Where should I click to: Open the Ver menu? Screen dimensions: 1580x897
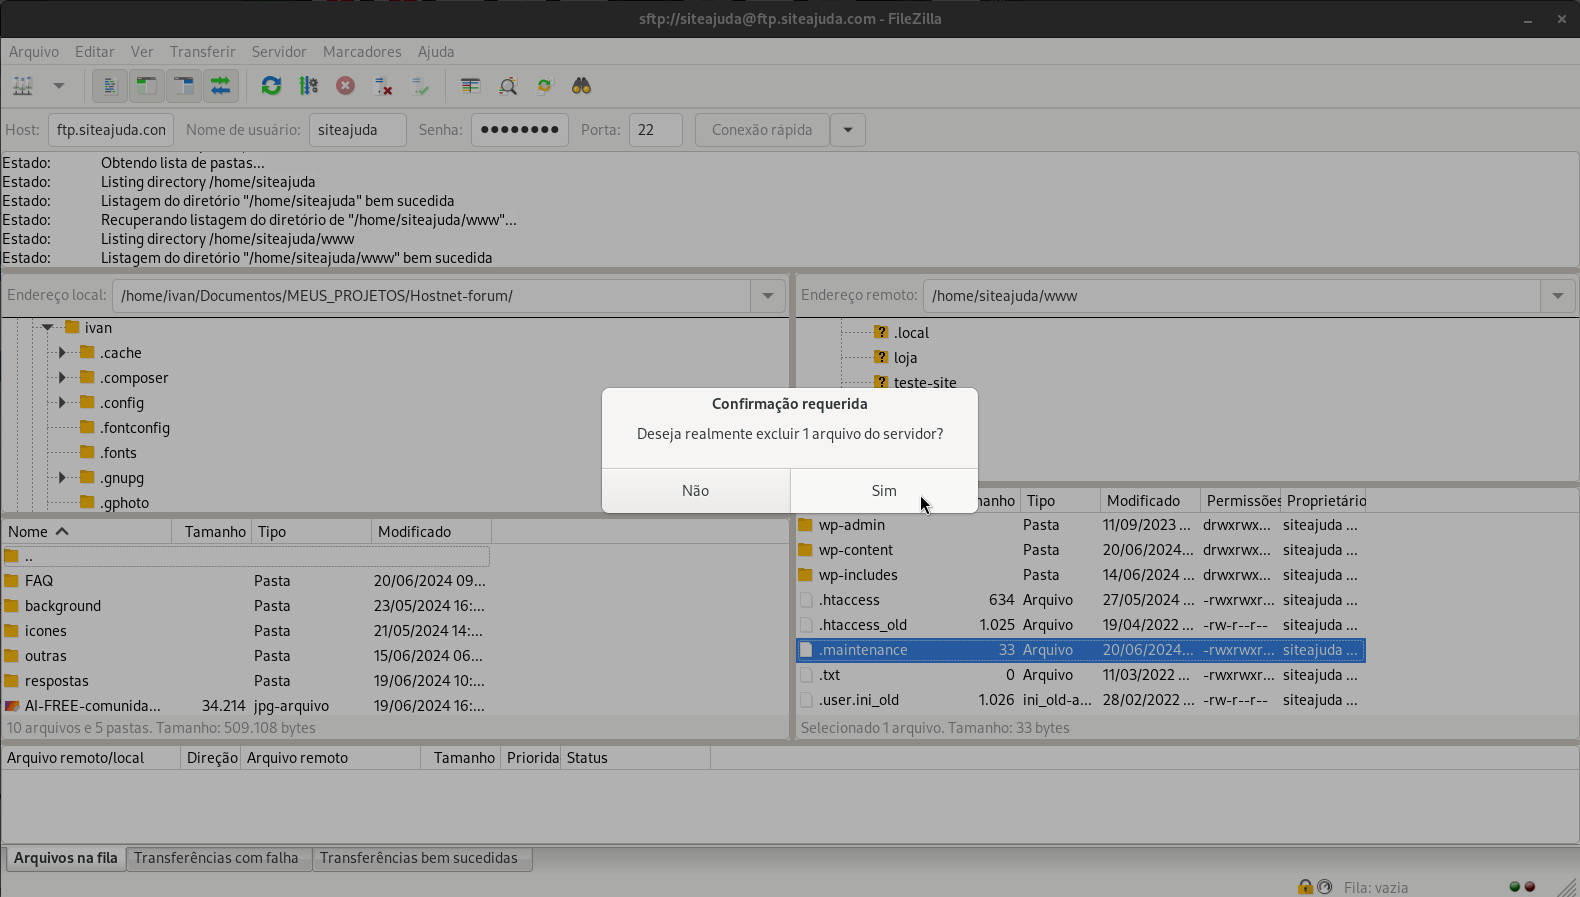tap(142, 51)
